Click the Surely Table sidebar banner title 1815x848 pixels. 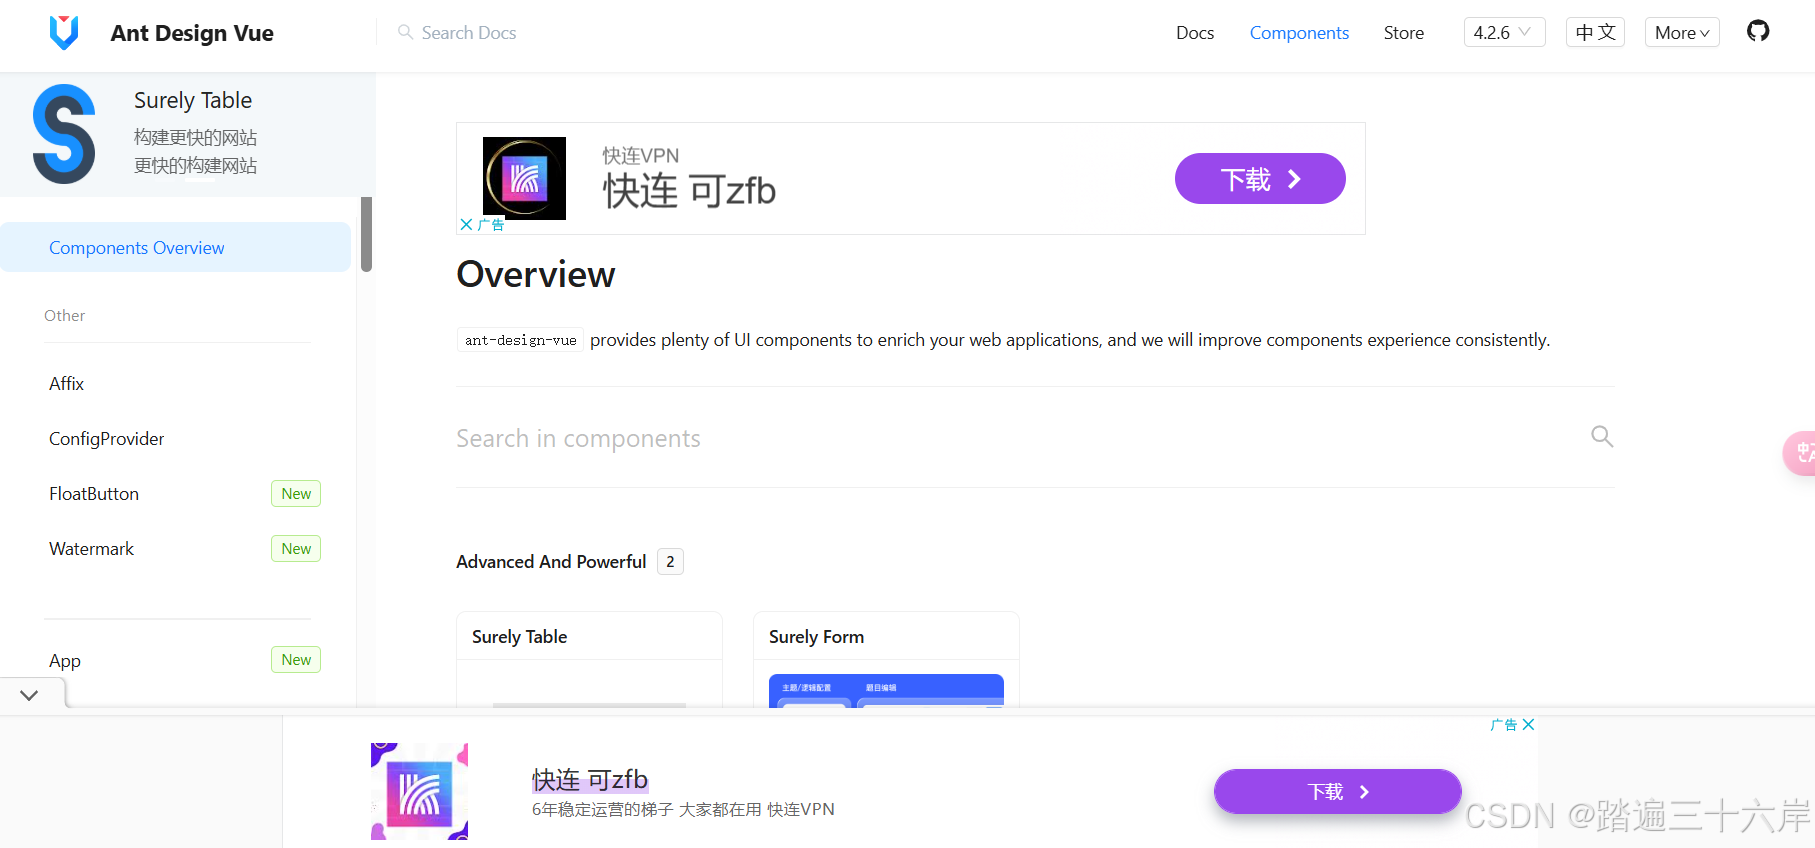pyautogui.click(x=193, y=101)
